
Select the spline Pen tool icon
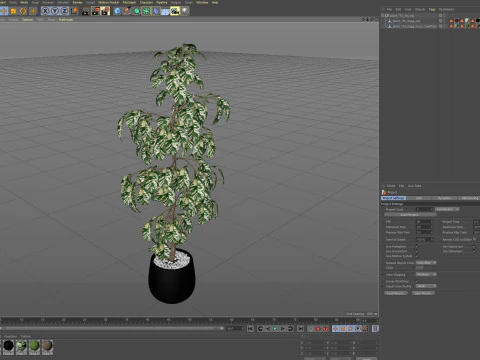(x=127, y=11)
